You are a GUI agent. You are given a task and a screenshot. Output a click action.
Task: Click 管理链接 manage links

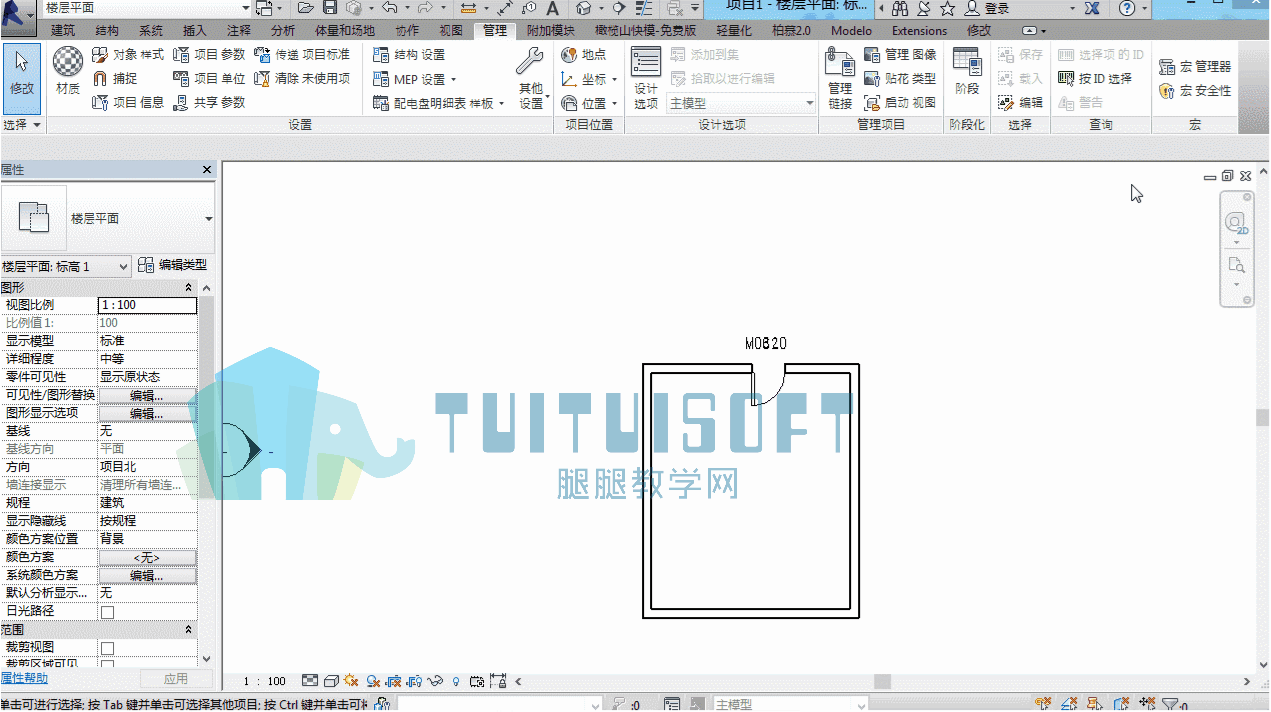[840, 78]
